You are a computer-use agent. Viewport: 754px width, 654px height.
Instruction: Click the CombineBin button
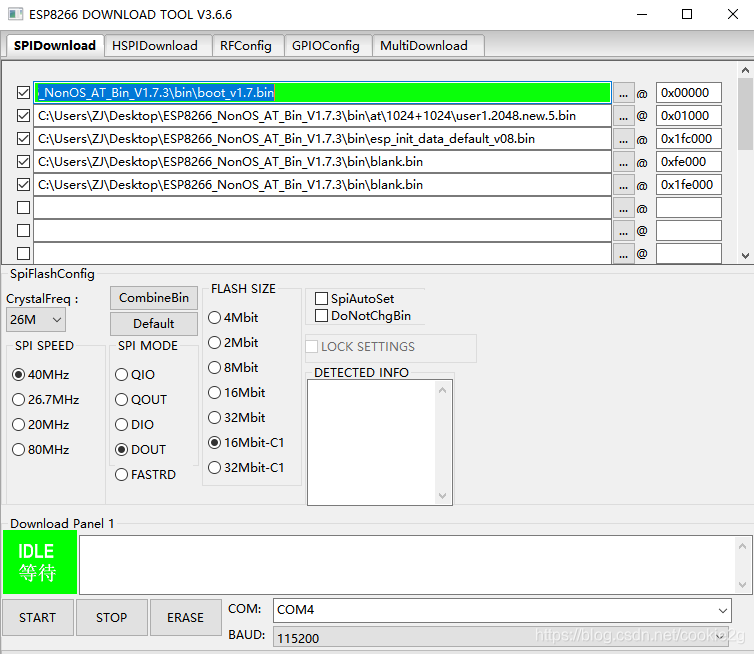click(x=154, y=298)
